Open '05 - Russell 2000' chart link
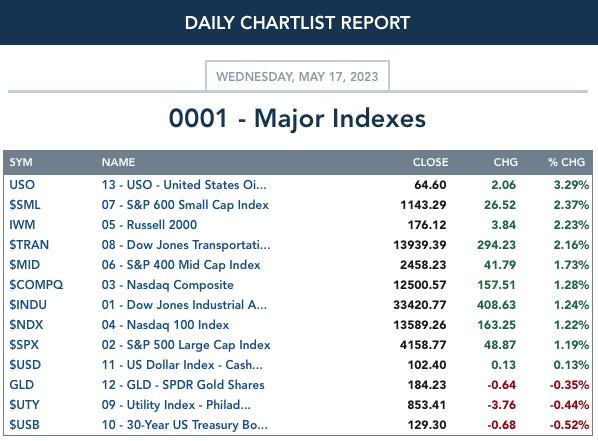The image size is (598, 441). [x=149, y=225]
